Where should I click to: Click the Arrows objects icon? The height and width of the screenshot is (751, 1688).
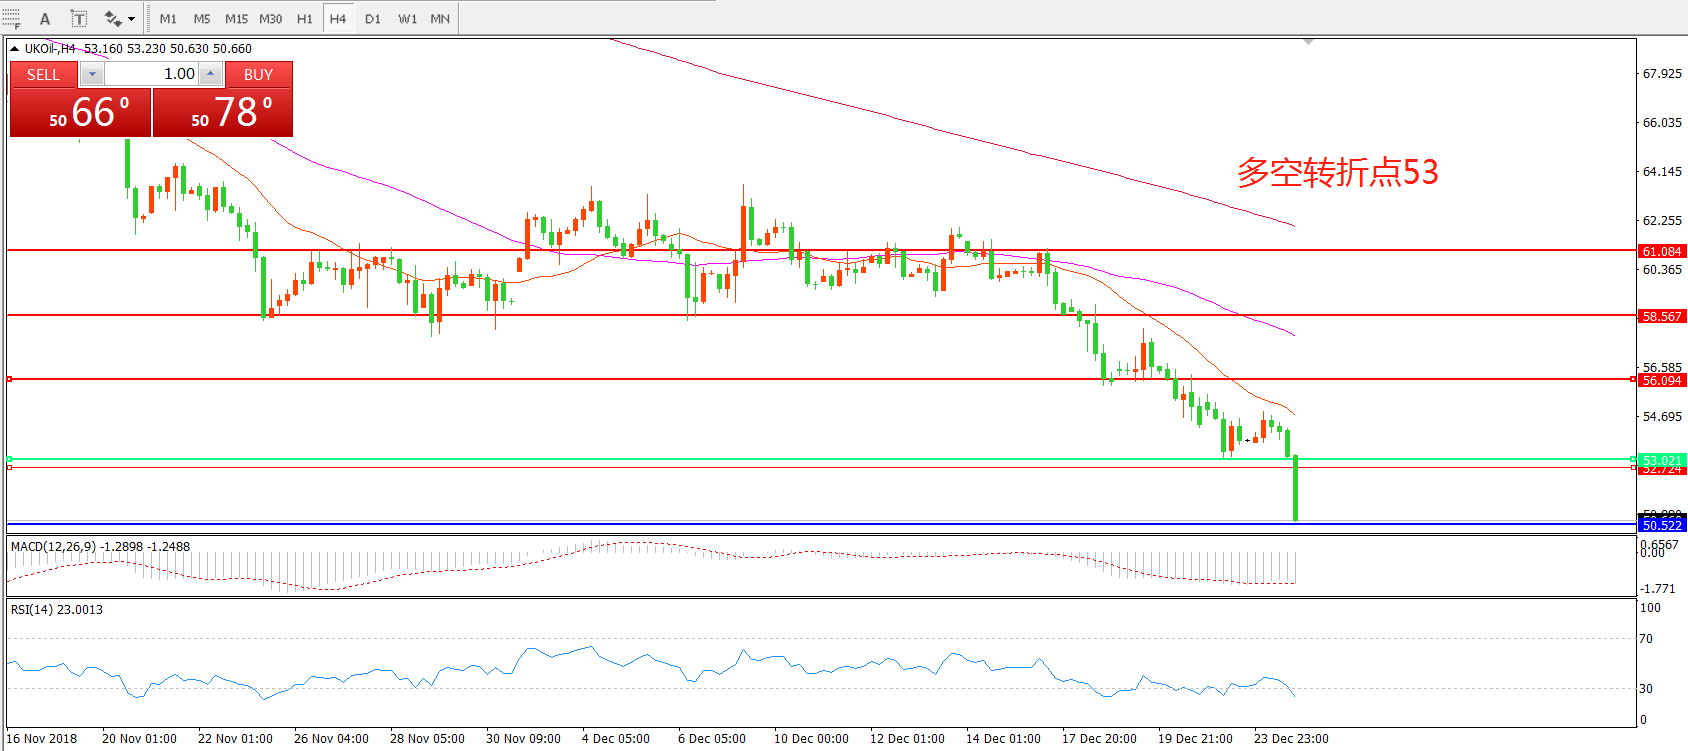click(112, 18)
